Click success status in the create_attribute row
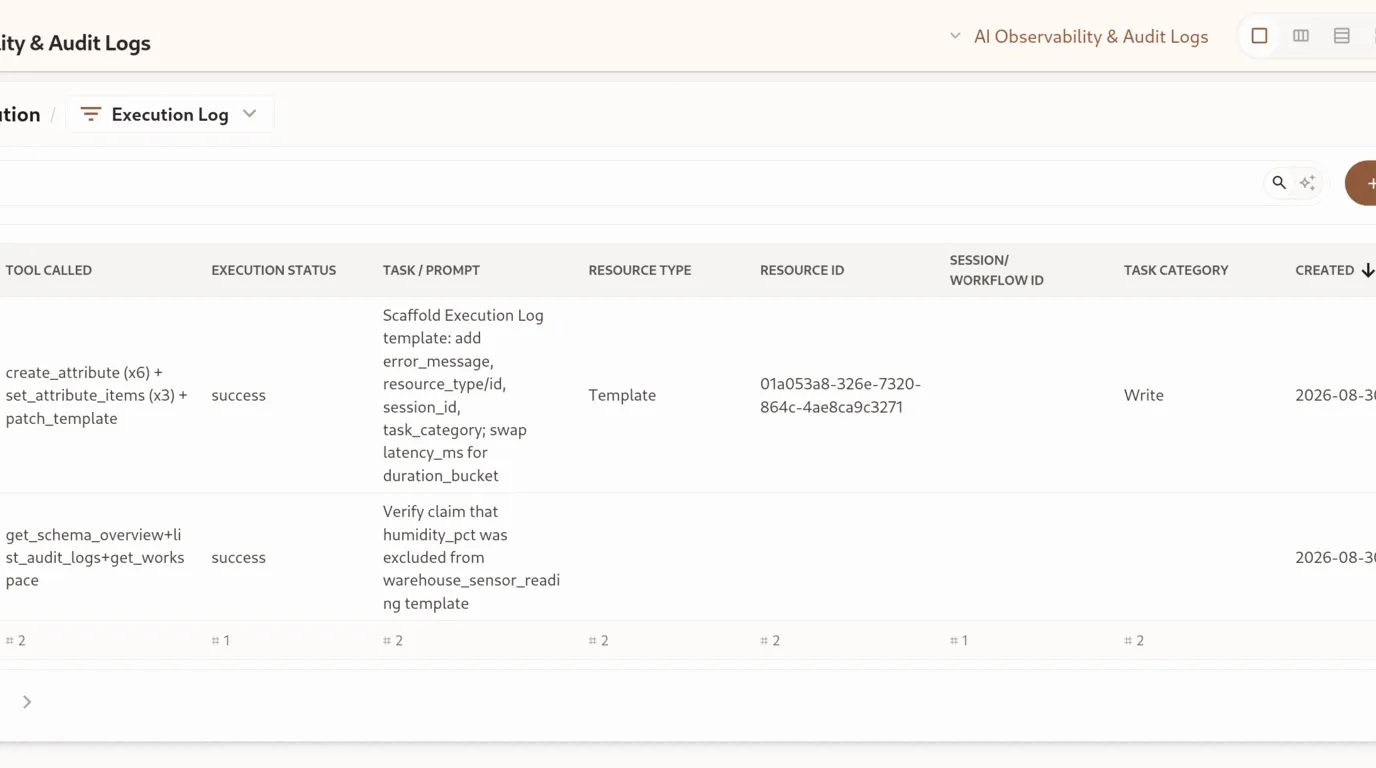Image resolution: width=1376 pixels, height=768 pixels. coord(239,395)
